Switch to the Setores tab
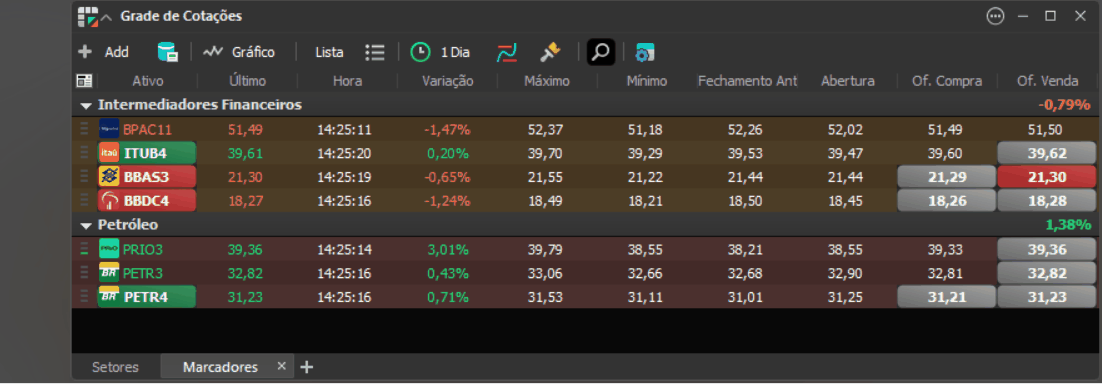 [115, 367]
